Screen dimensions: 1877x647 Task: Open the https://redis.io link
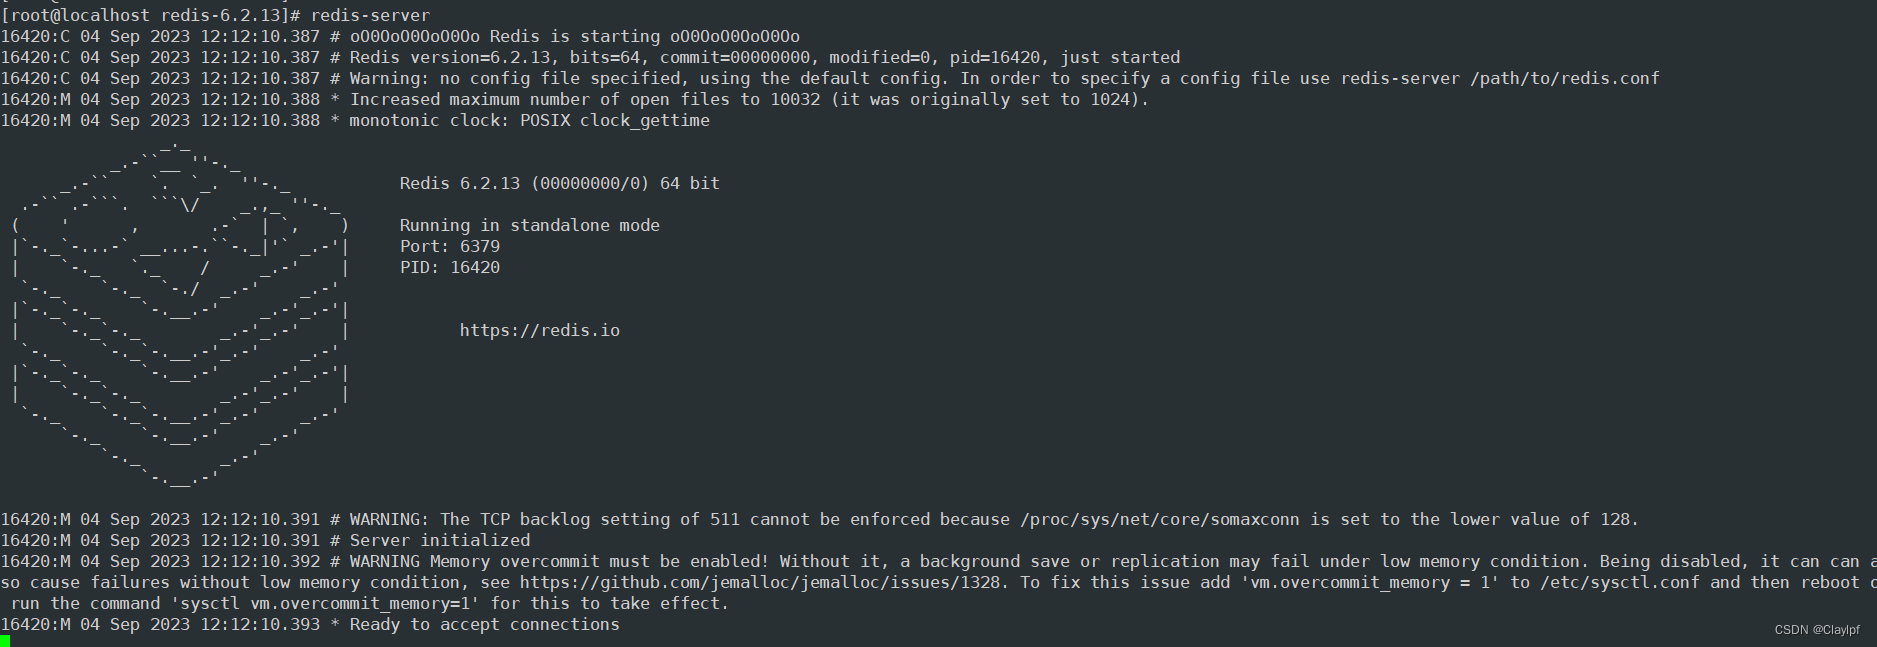click(x=539, y=330)
